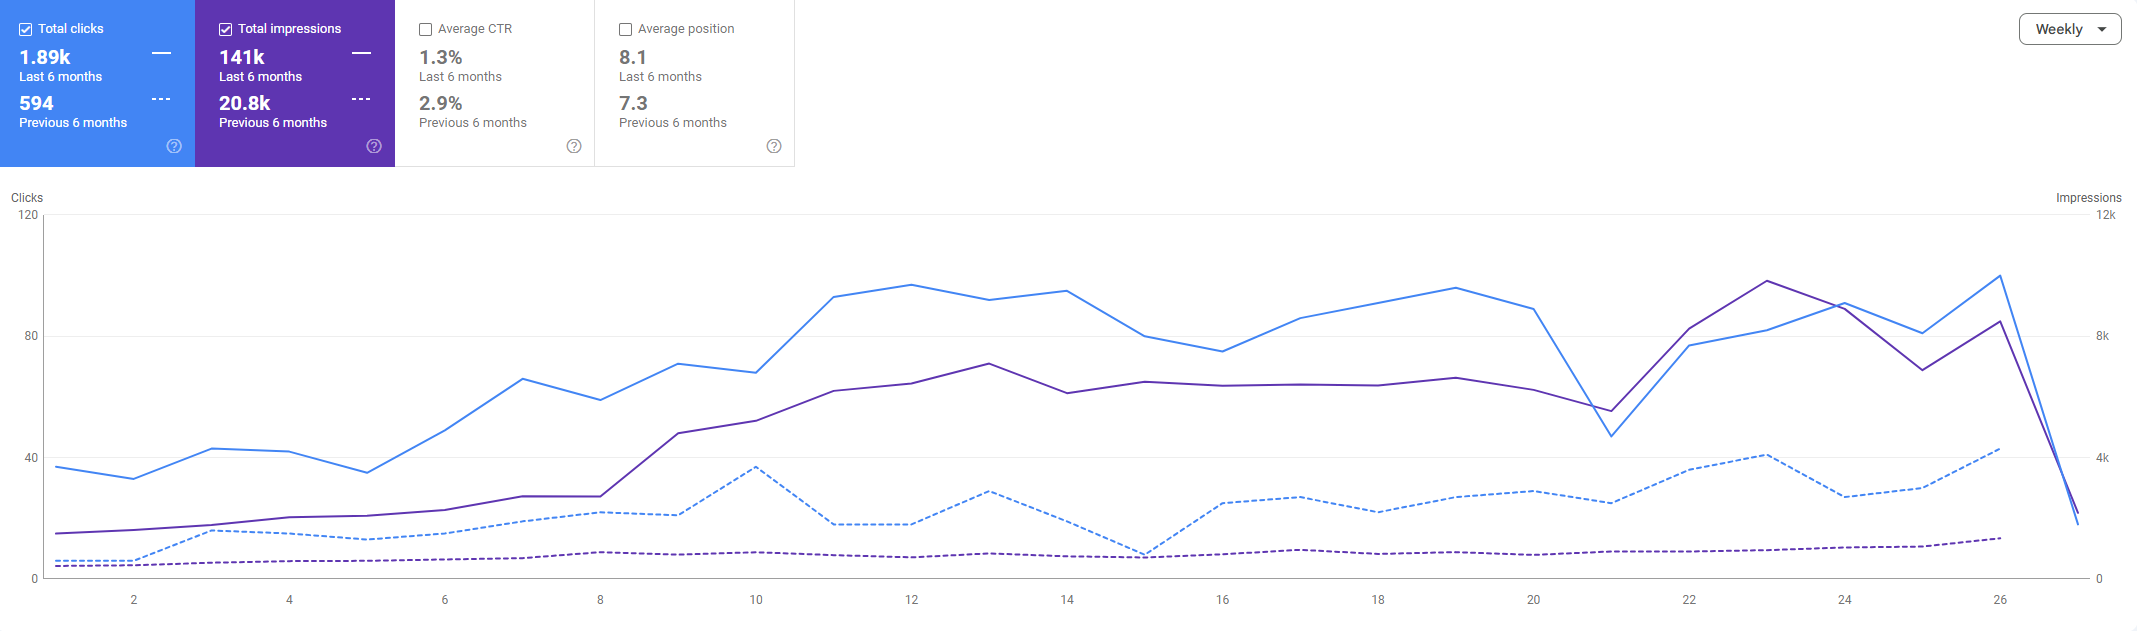Uncheck the Total clicks checkbox
Image resolution: width=2137 pixels, height=631 pixels.
pos(25,28)
